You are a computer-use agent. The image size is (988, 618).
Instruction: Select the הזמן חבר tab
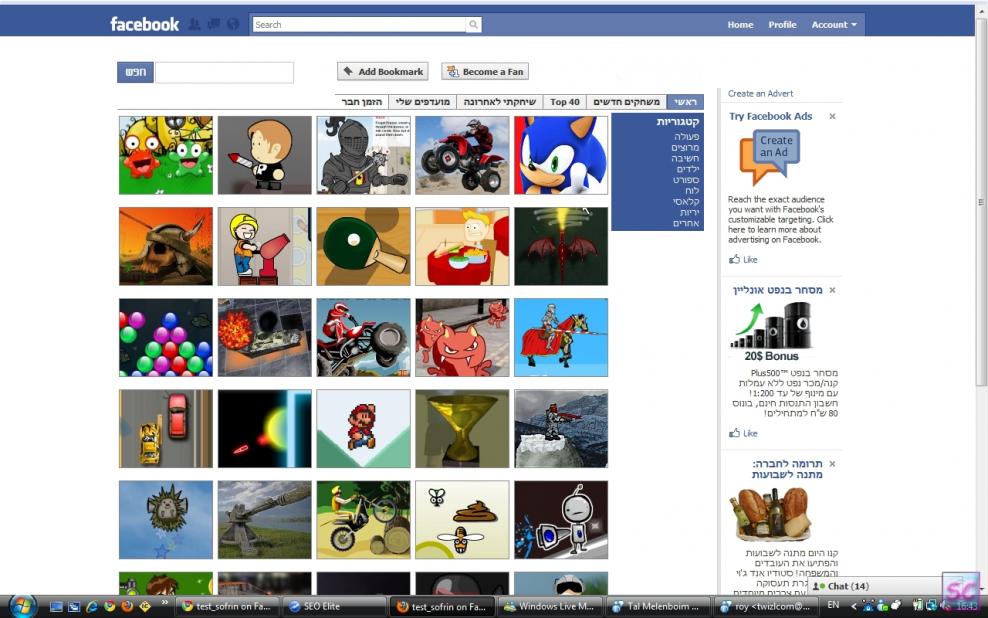pos(362,102)
